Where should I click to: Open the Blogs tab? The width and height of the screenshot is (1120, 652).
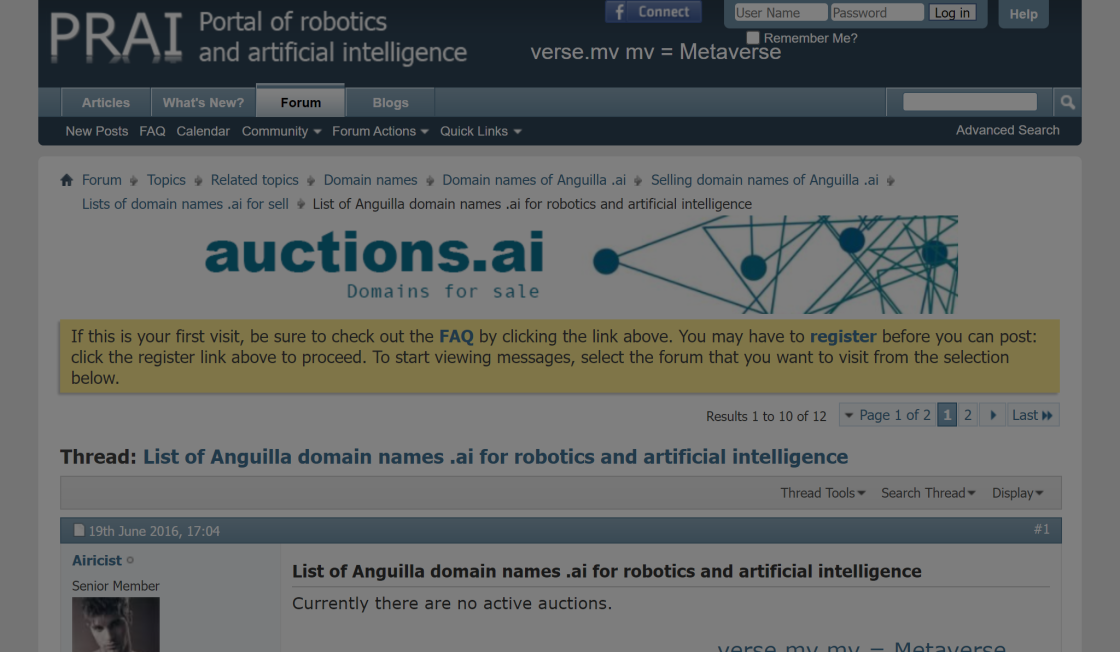click(390, 102)
